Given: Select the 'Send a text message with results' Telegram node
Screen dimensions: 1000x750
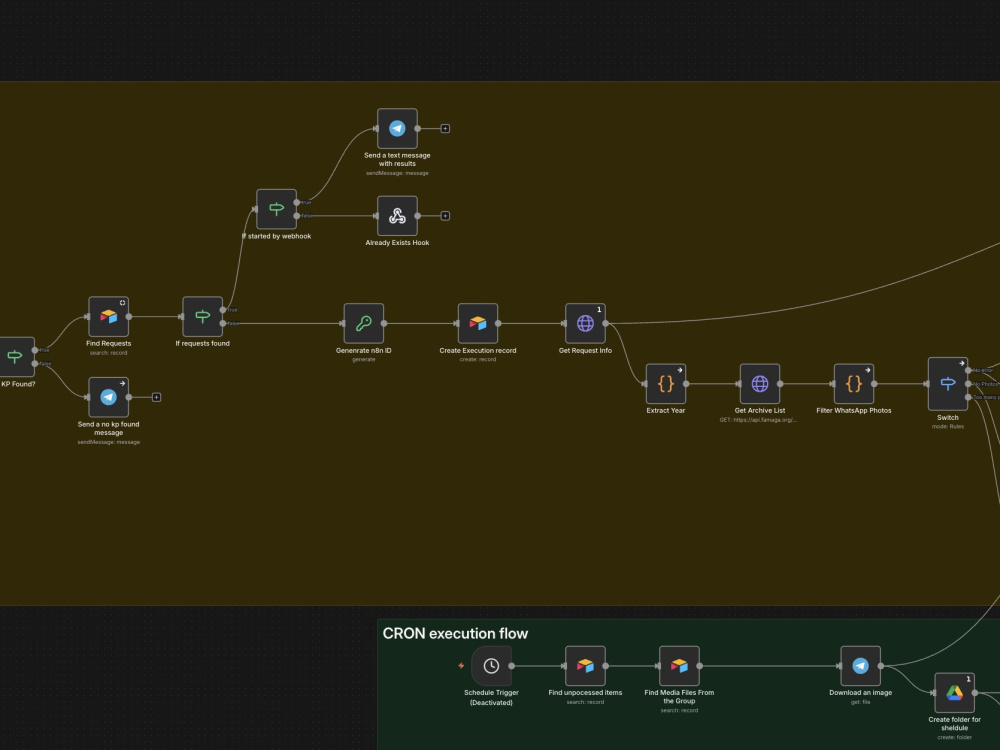Looking at the screenshot, I should click(397, 128).
